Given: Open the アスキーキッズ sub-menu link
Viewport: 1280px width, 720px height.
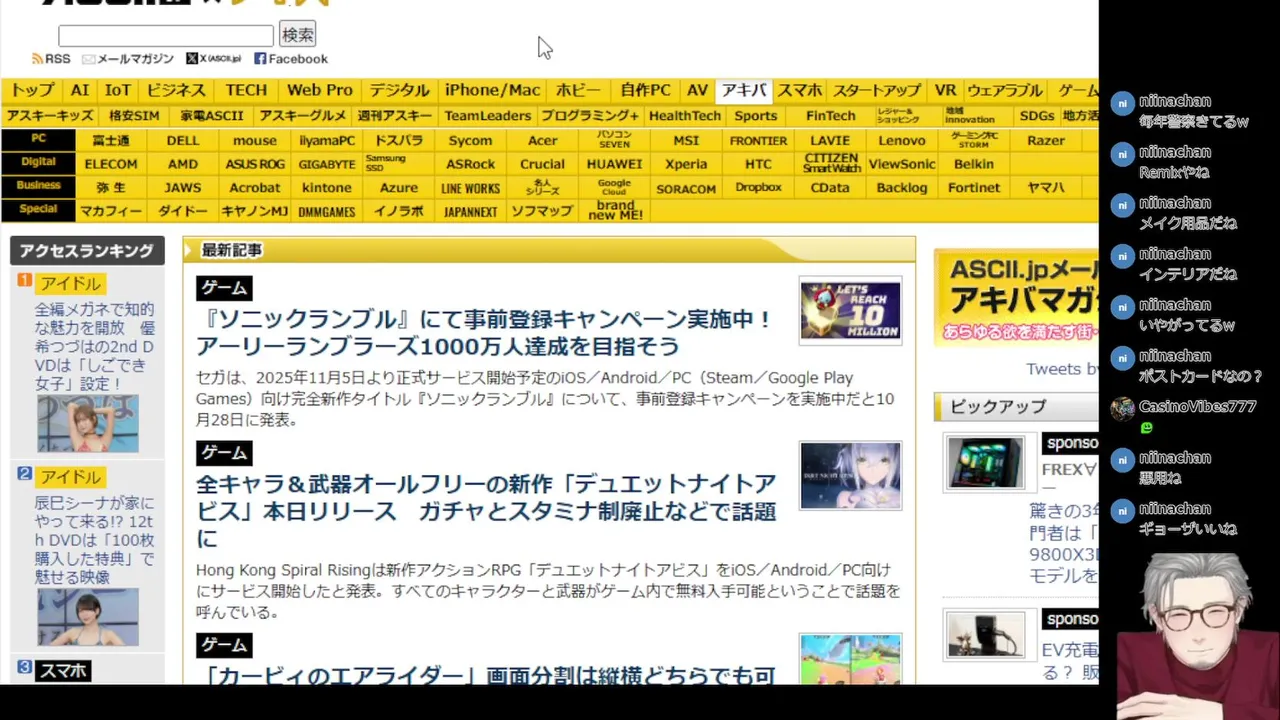Looking at the screenshot, I should 49,116.
